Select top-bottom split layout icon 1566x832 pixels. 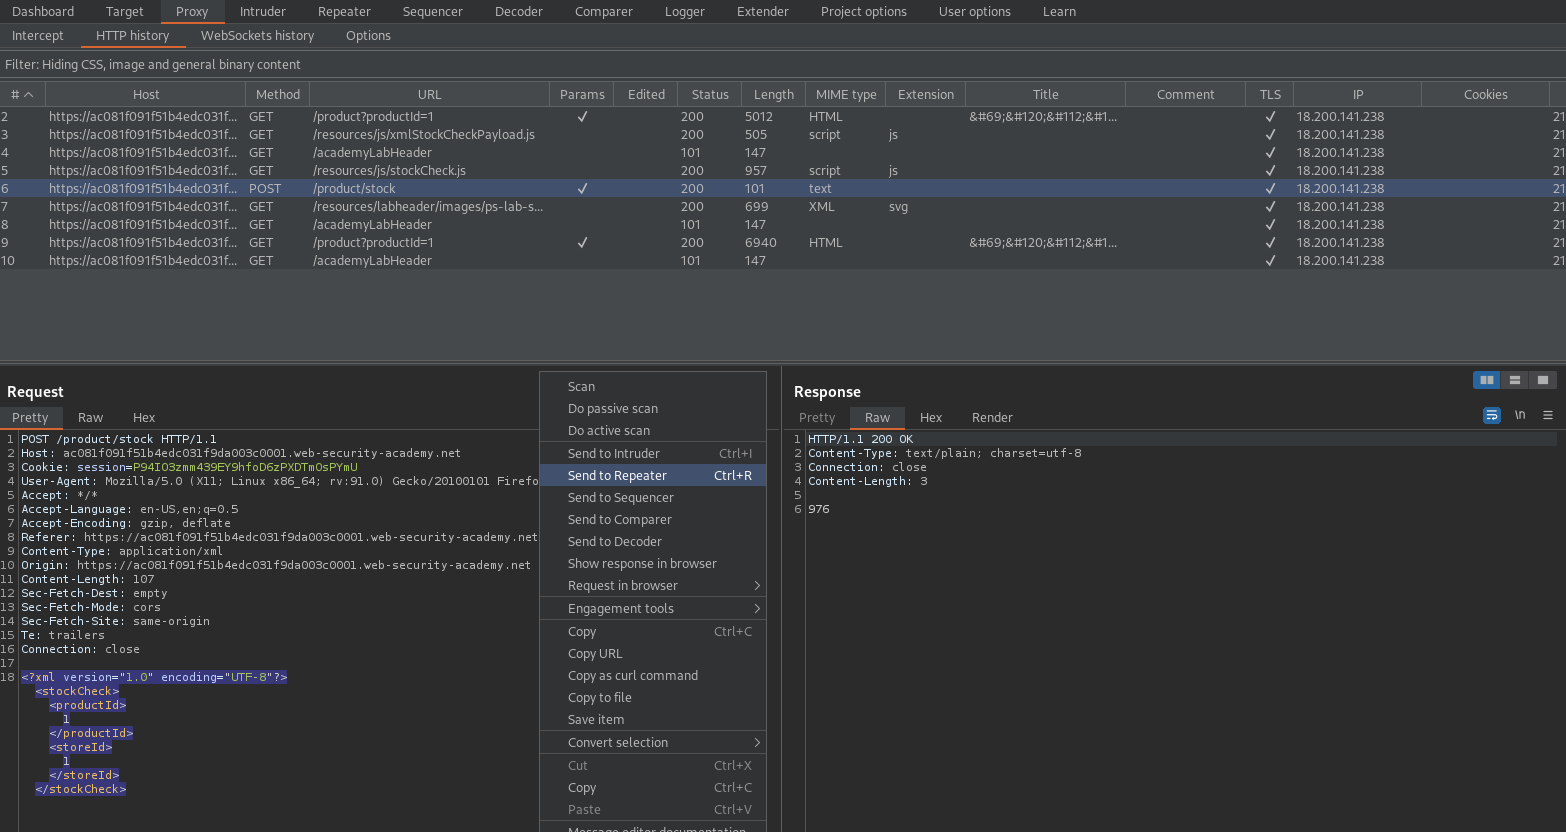click(1515, 380)
